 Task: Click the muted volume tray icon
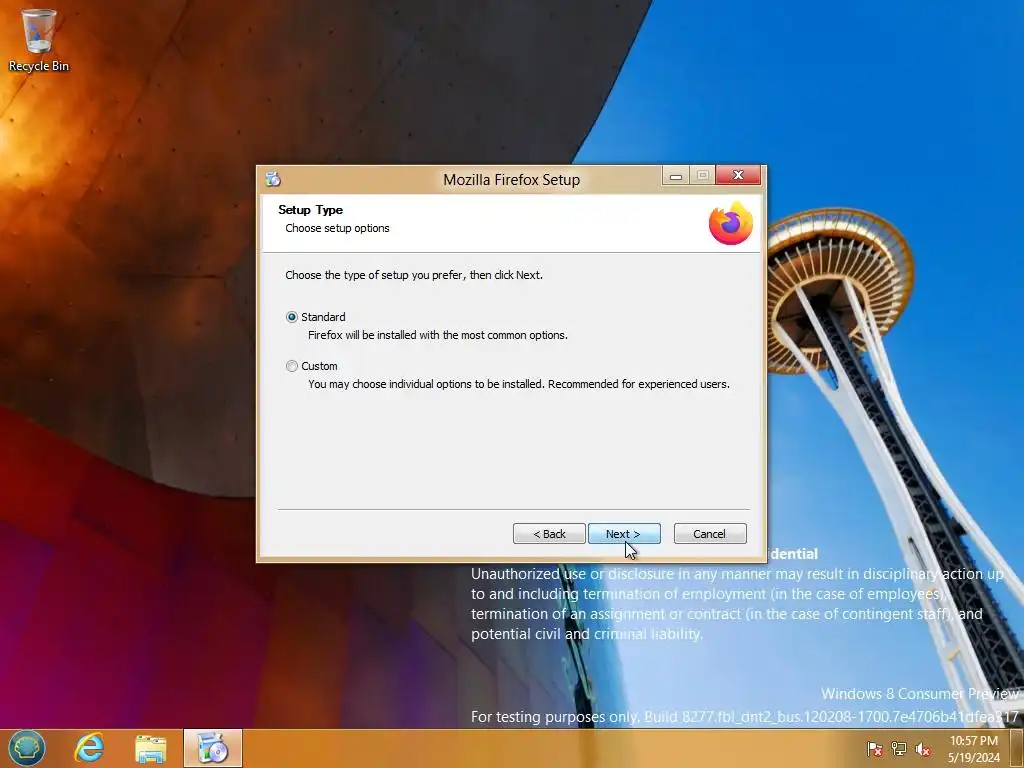[x=922, y=749]
